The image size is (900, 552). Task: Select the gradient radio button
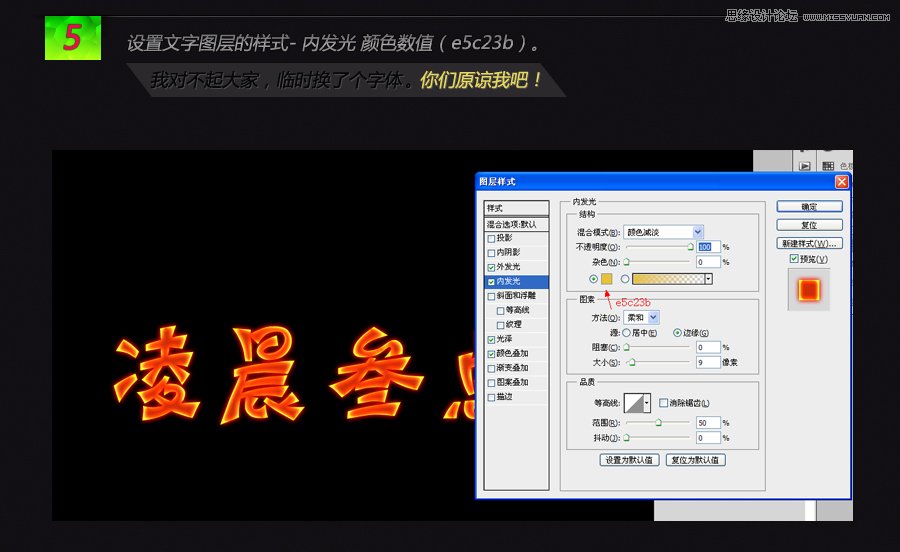pos(624,279)
